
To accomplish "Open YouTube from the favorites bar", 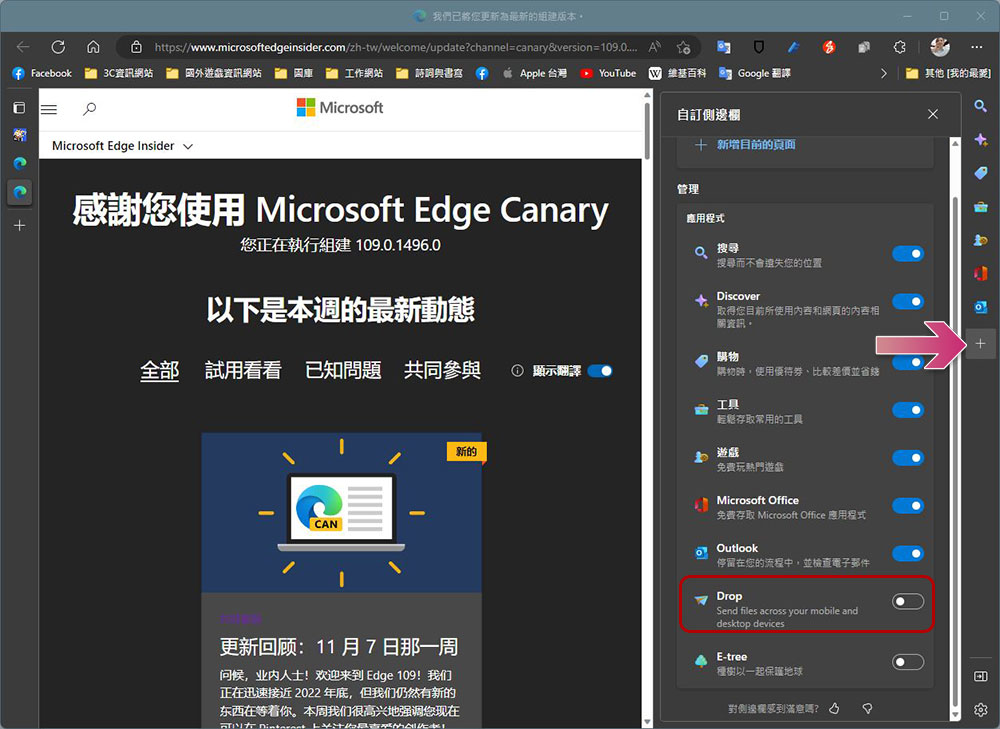I will [x=608, y=72].
